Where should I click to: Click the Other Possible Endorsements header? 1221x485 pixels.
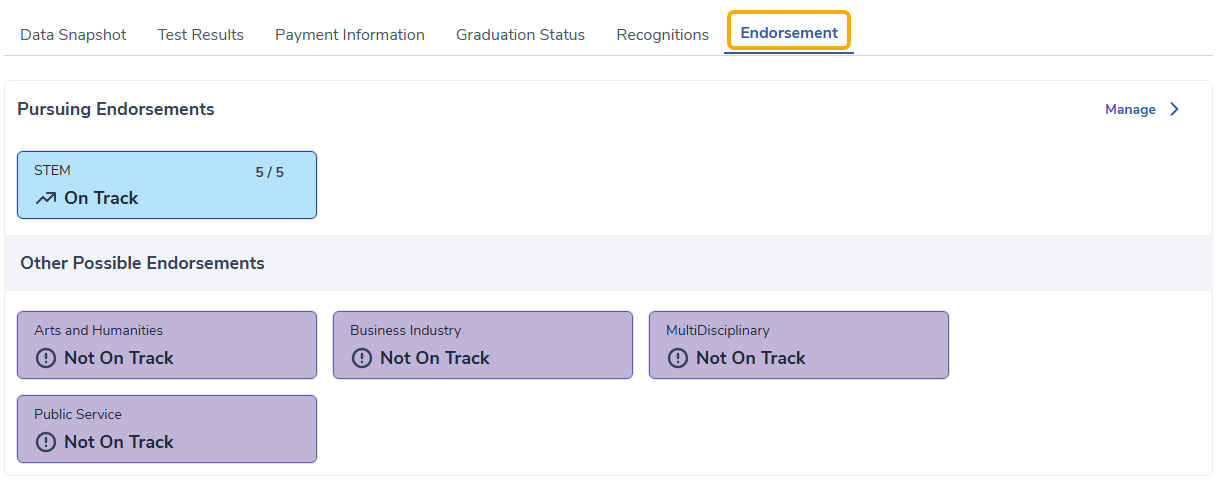point(142,263)
